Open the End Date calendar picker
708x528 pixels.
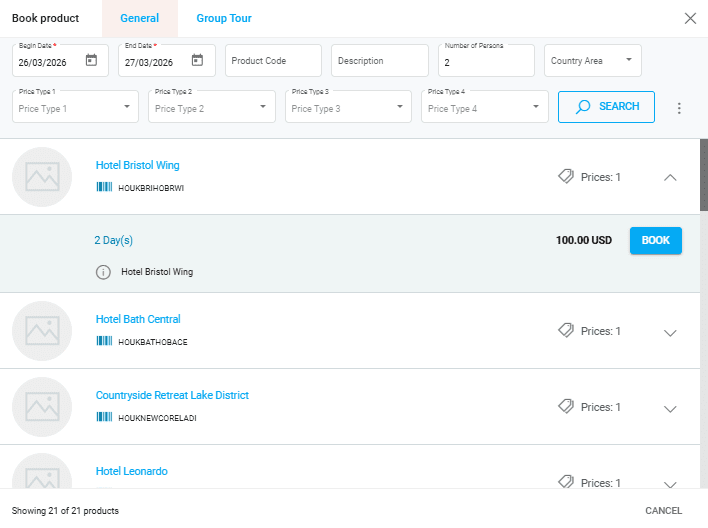[197, 61]
